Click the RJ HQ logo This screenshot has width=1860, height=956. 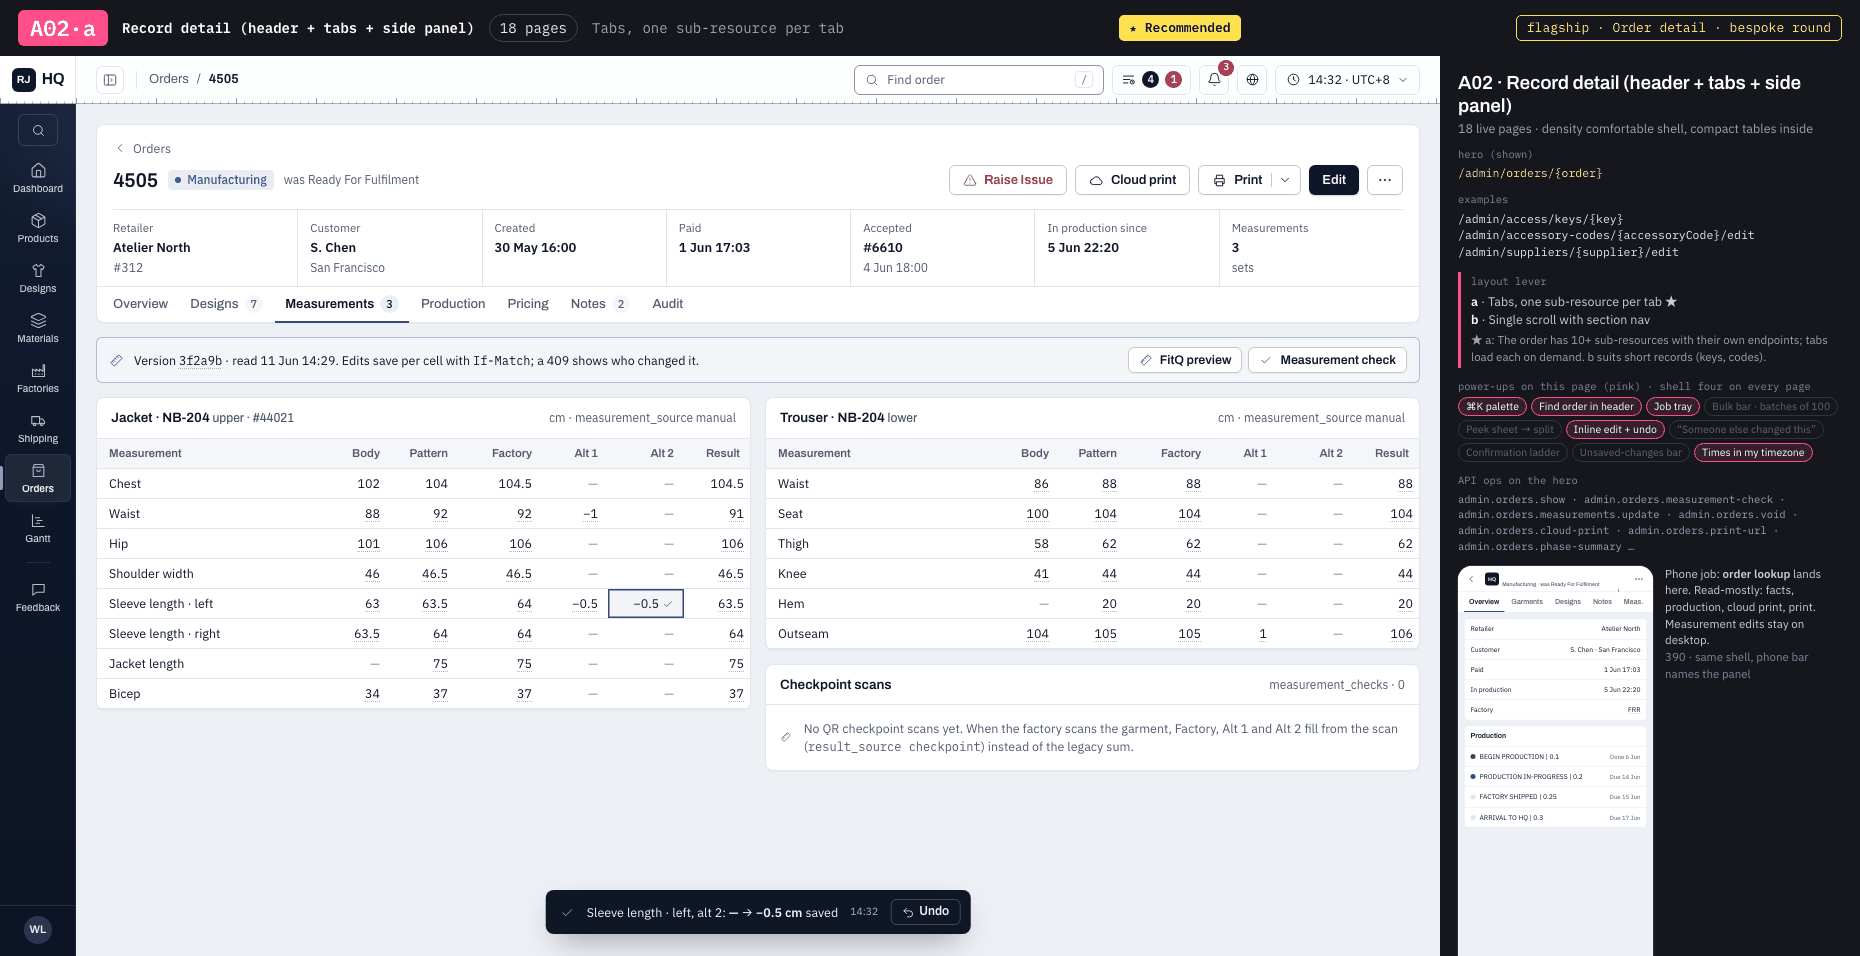click(38, 79)
